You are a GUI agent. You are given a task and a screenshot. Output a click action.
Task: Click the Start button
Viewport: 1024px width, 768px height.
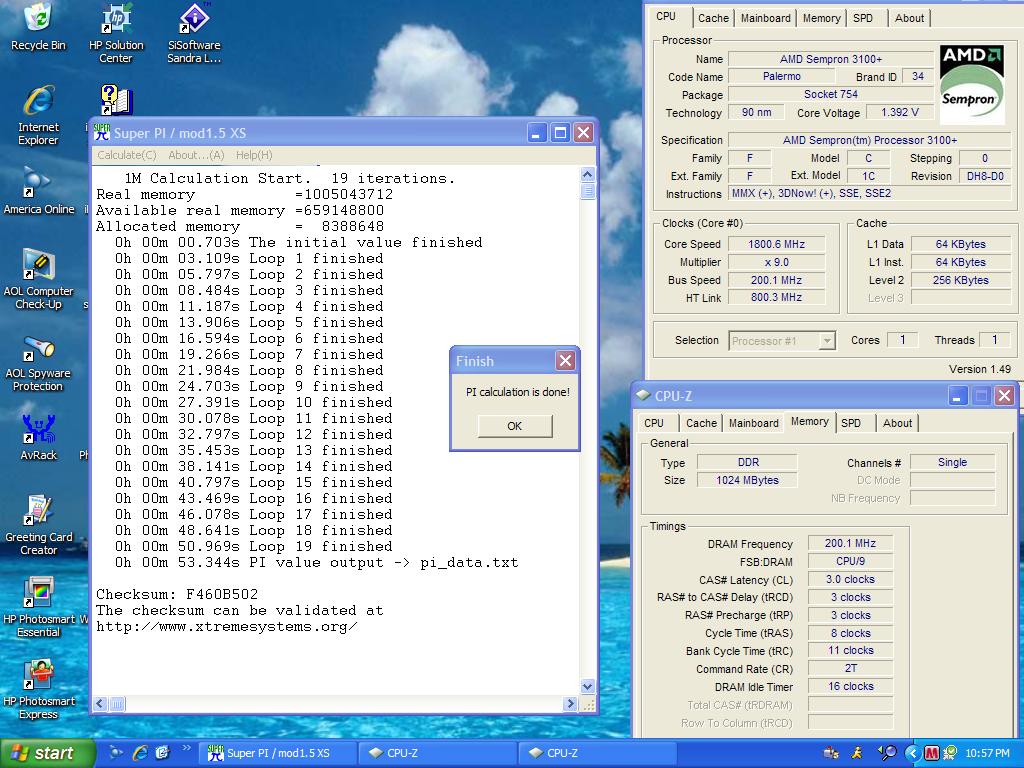tap(47, 753)
